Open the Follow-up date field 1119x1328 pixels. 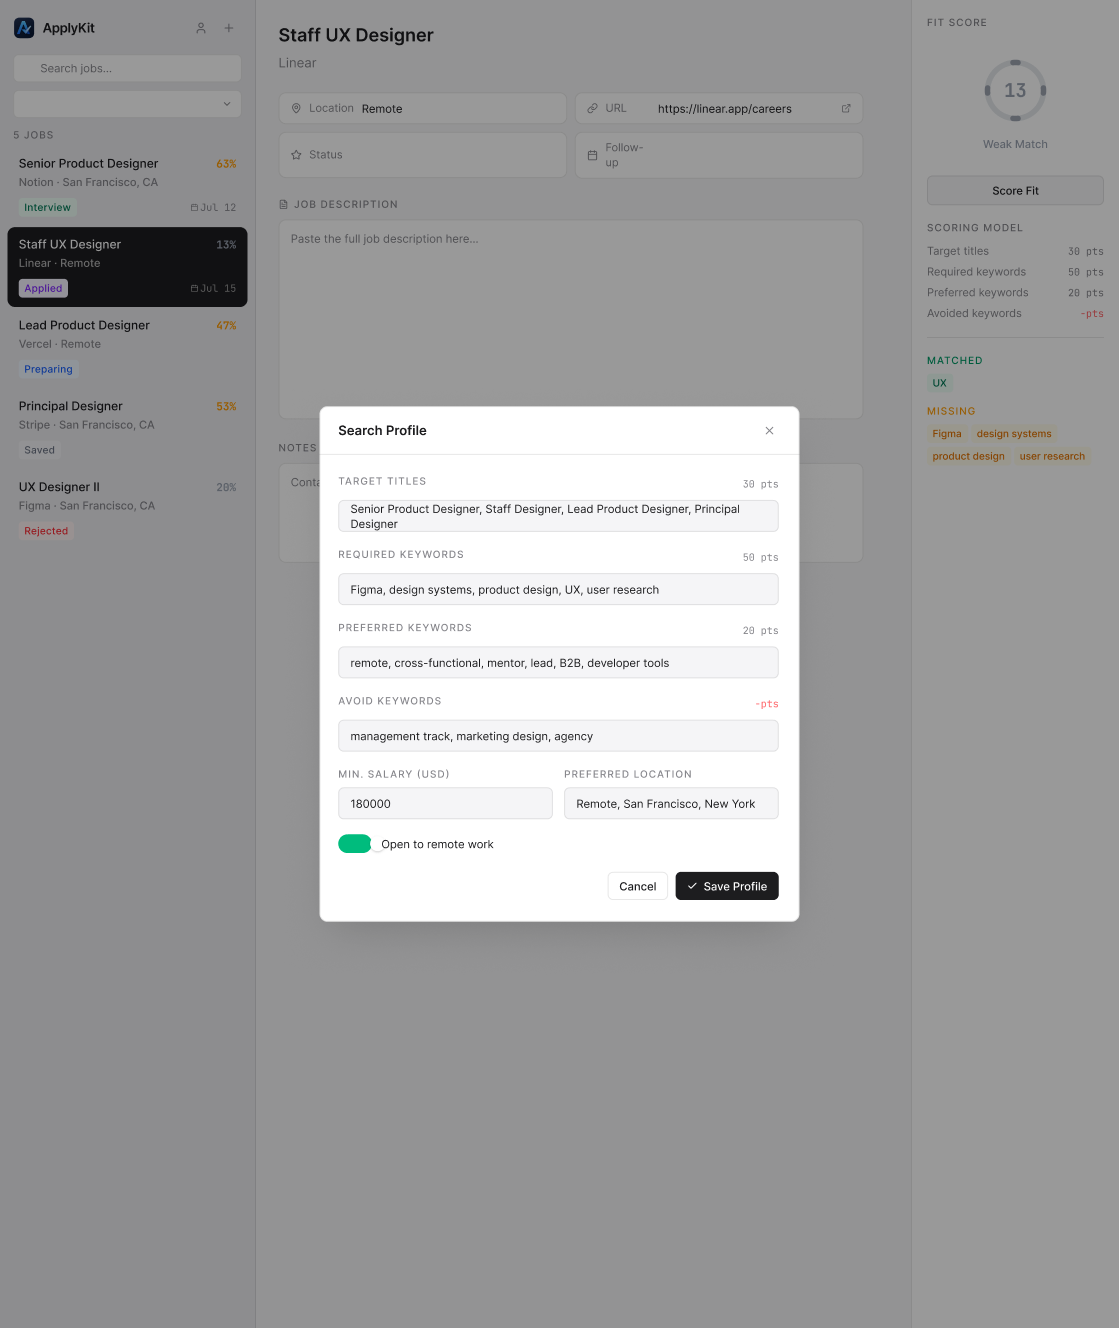(x=718, y=155)
